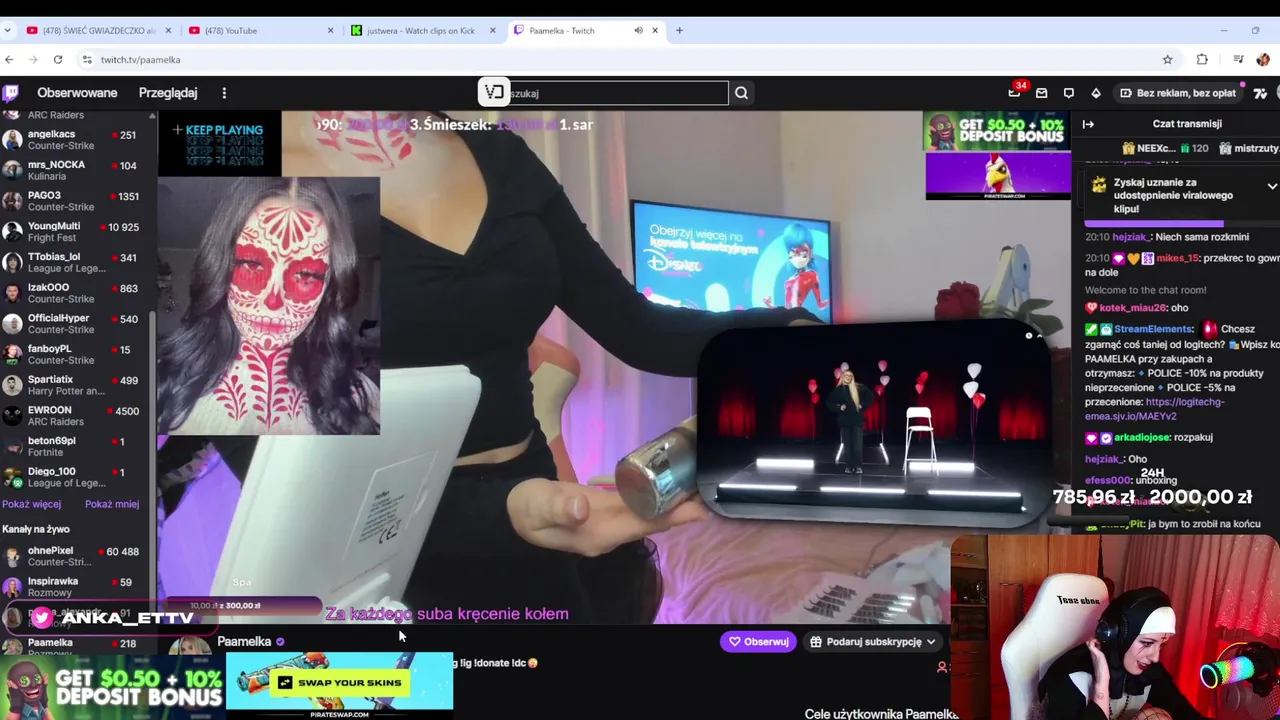This screenshot has width=1280, height=720.
Task: Select the angelkacs channel in sidebar
Action: (76, 140)
